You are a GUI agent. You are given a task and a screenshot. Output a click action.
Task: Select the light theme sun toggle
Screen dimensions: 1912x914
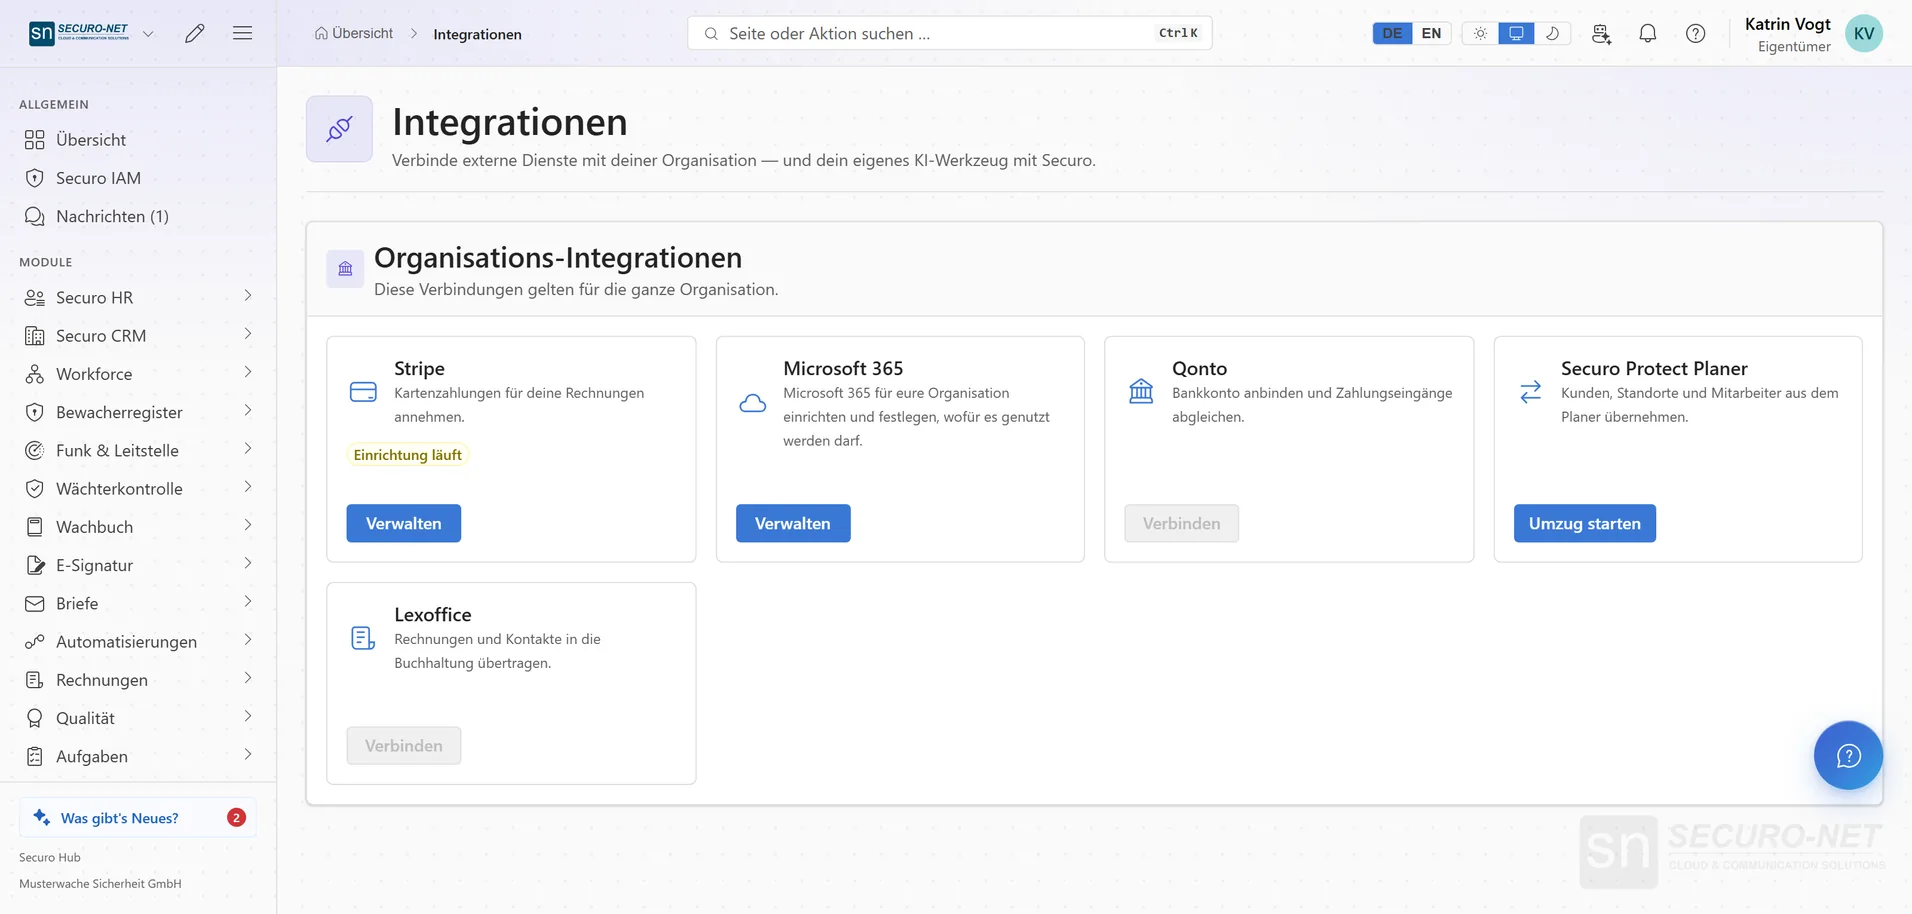[1480, 33]
